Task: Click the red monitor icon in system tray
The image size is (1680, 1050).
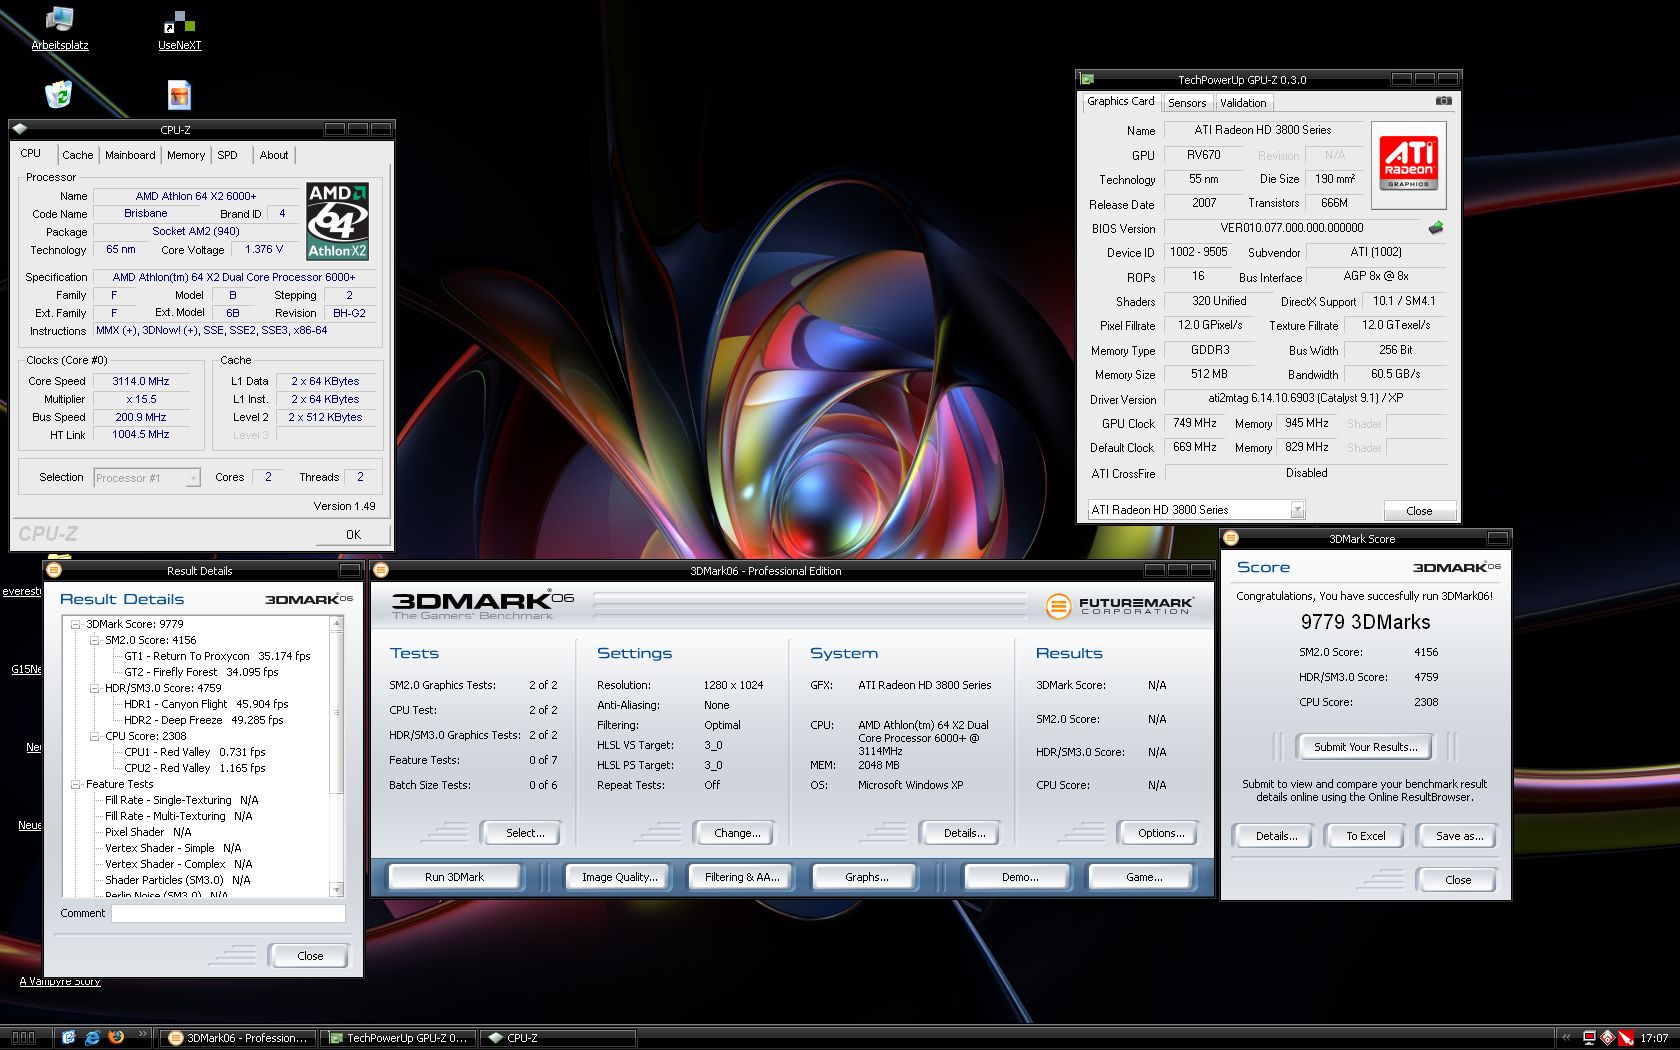Action: 1589,1038
